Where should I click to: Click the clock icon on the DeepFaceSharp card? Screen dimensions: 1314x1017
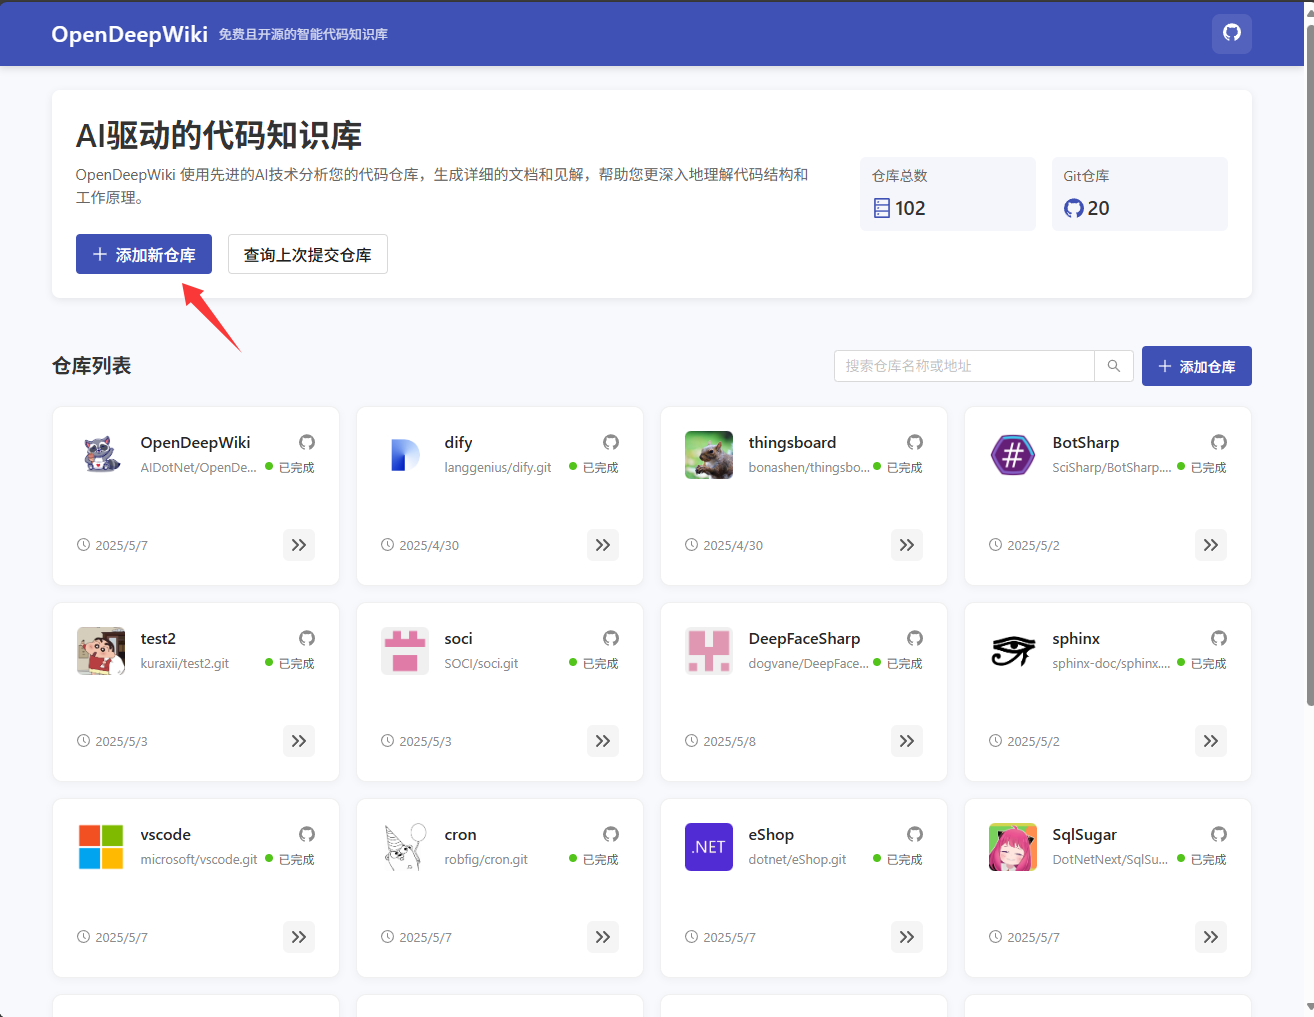pos(690,741)
